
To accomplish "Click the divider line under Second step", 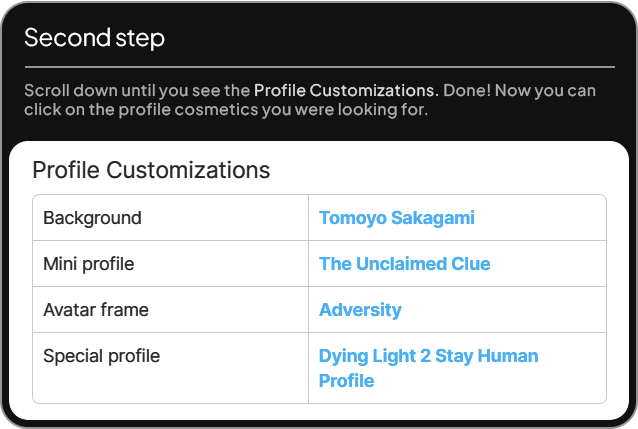I will [x=319, y=67].
